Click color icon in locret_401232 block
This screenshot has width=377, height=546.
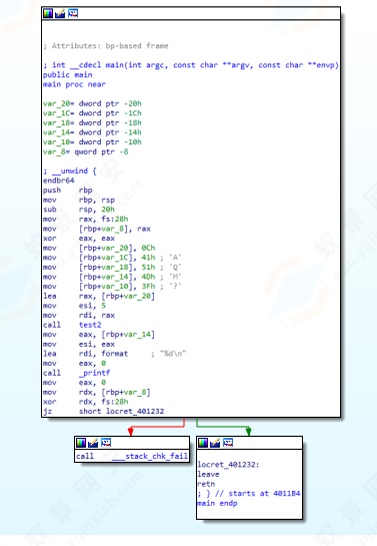coord(203,443)
